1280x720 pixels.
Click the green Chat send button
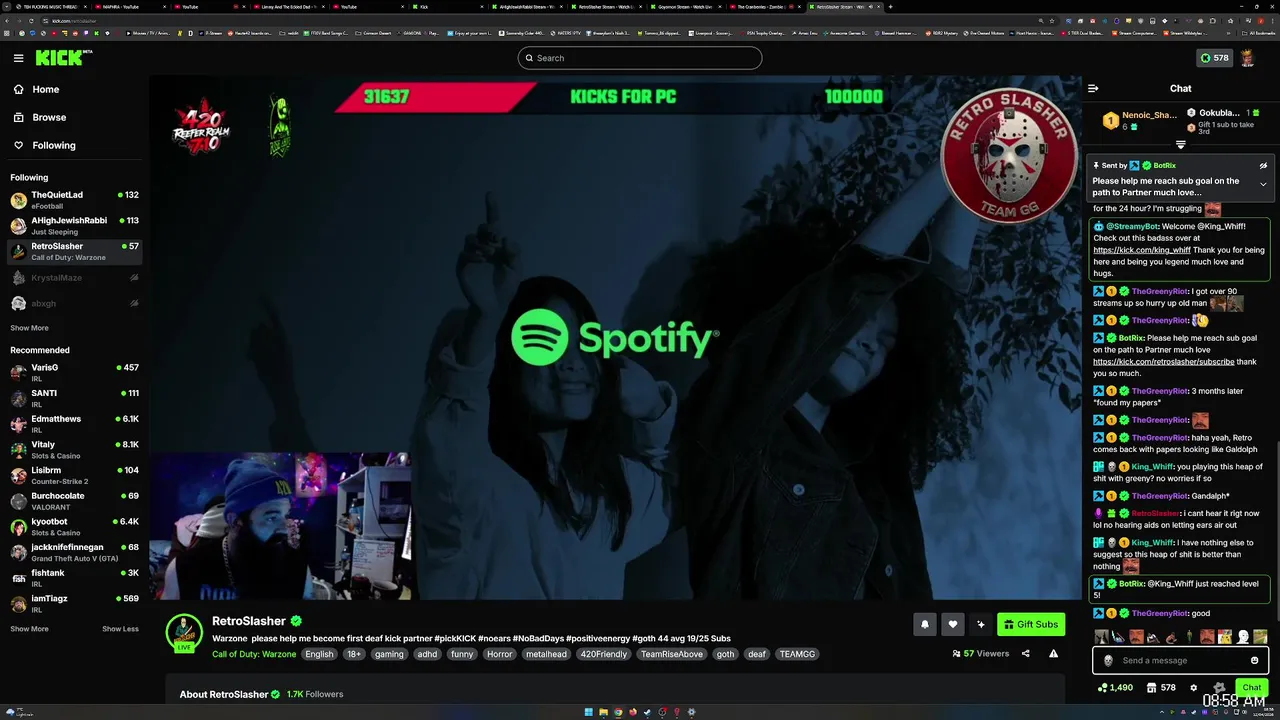1252,687
